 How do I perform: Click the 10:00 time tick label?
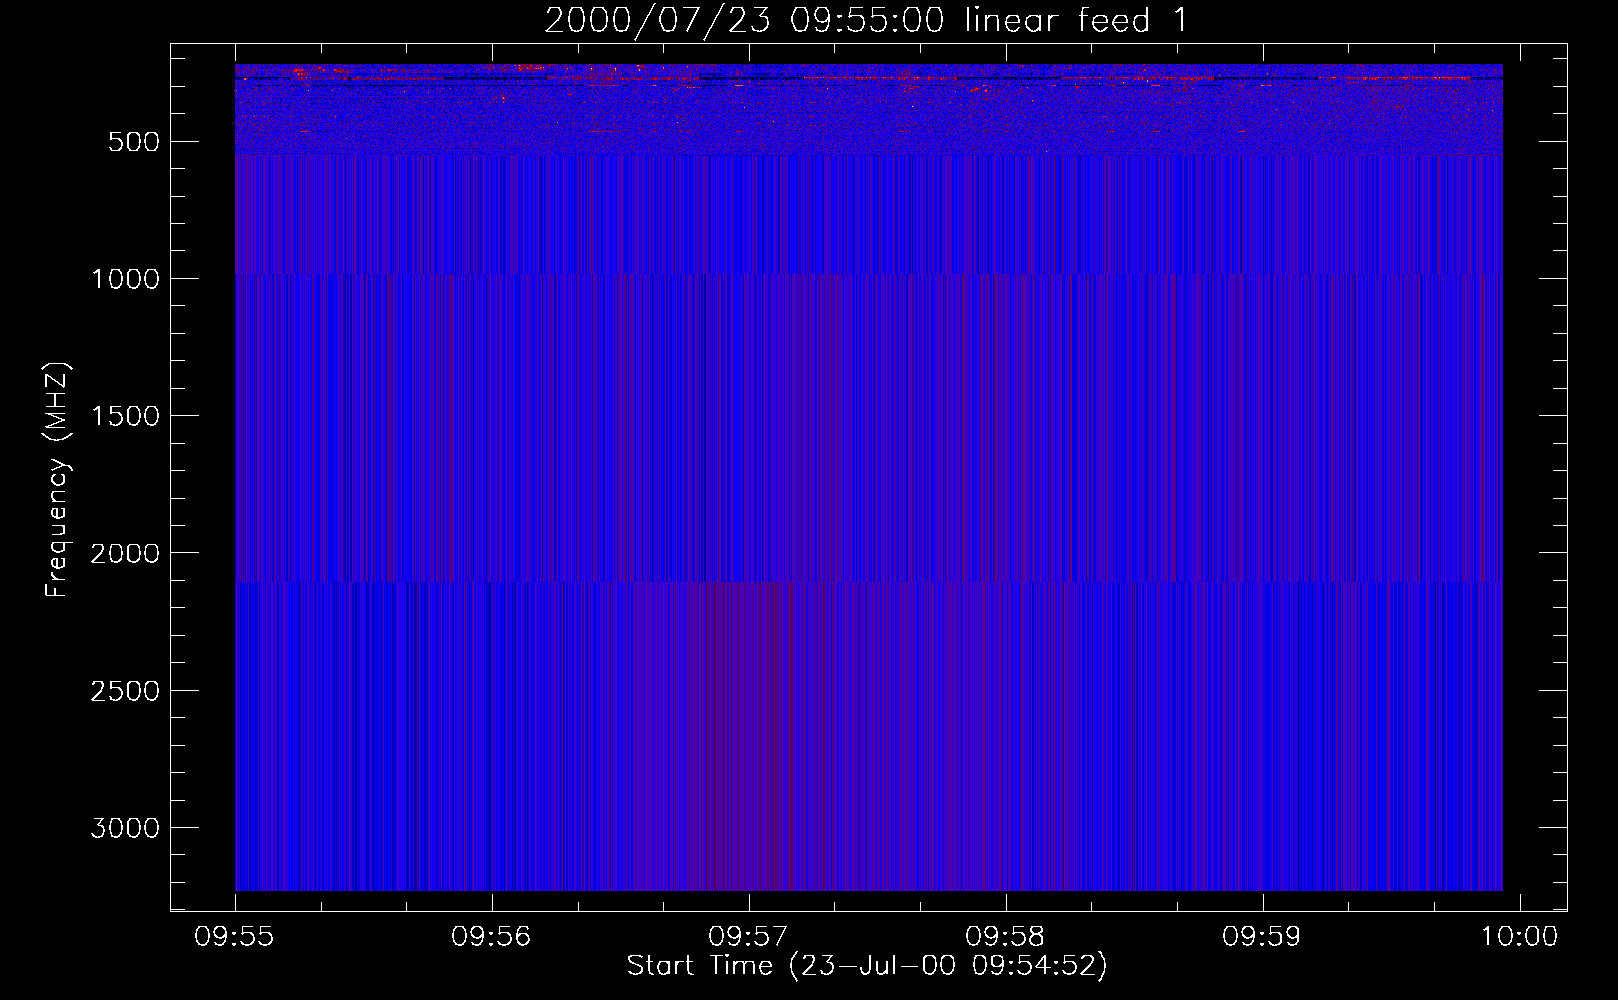[x=1520, y=937]
